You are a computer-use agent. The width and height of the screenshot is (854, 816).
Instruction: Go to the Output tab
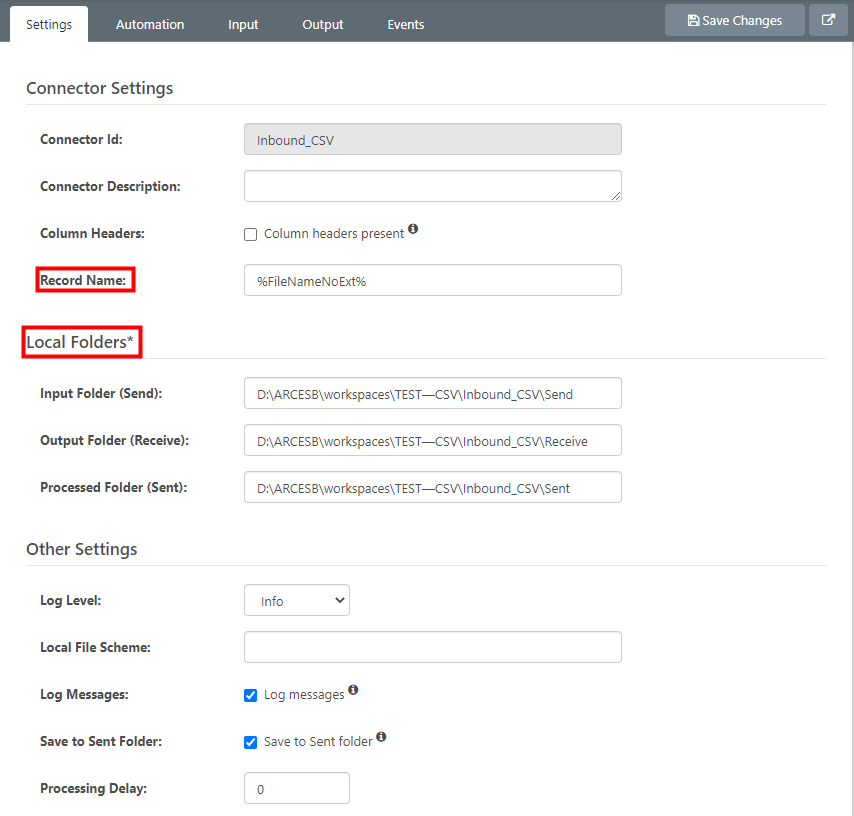click(x=323, y=24)
